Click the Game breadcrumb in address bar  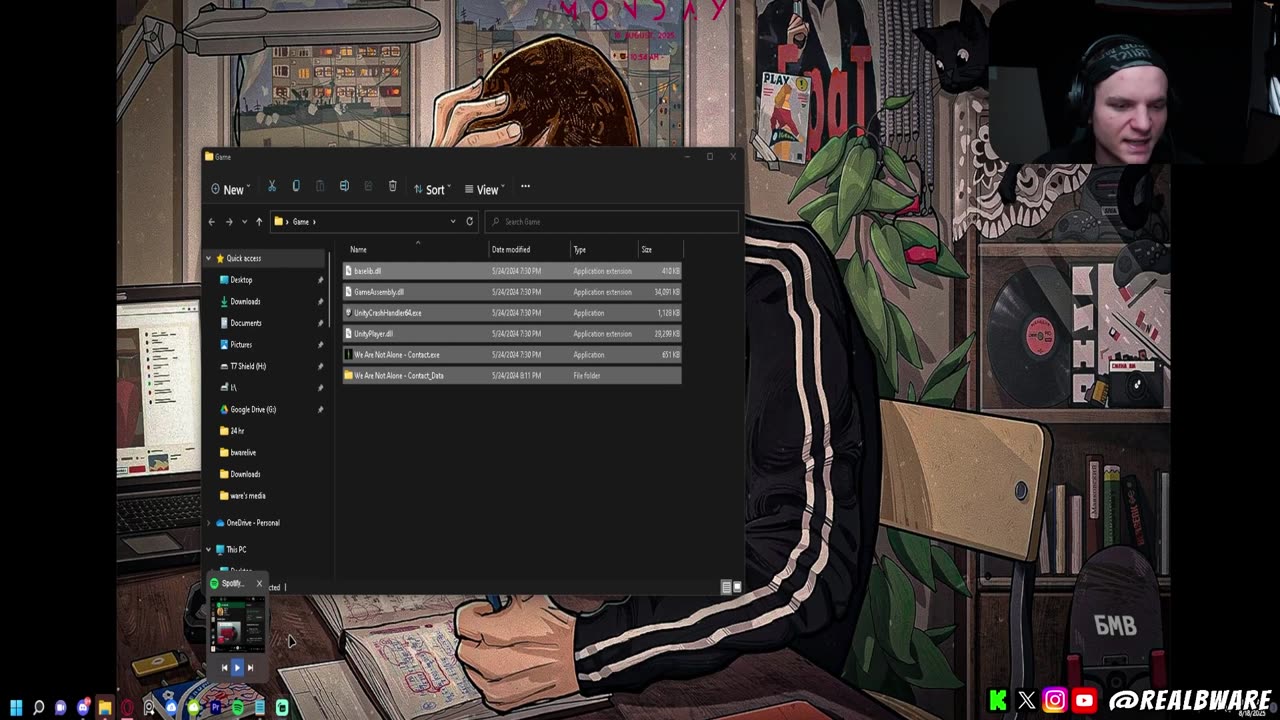click(301, 222)
